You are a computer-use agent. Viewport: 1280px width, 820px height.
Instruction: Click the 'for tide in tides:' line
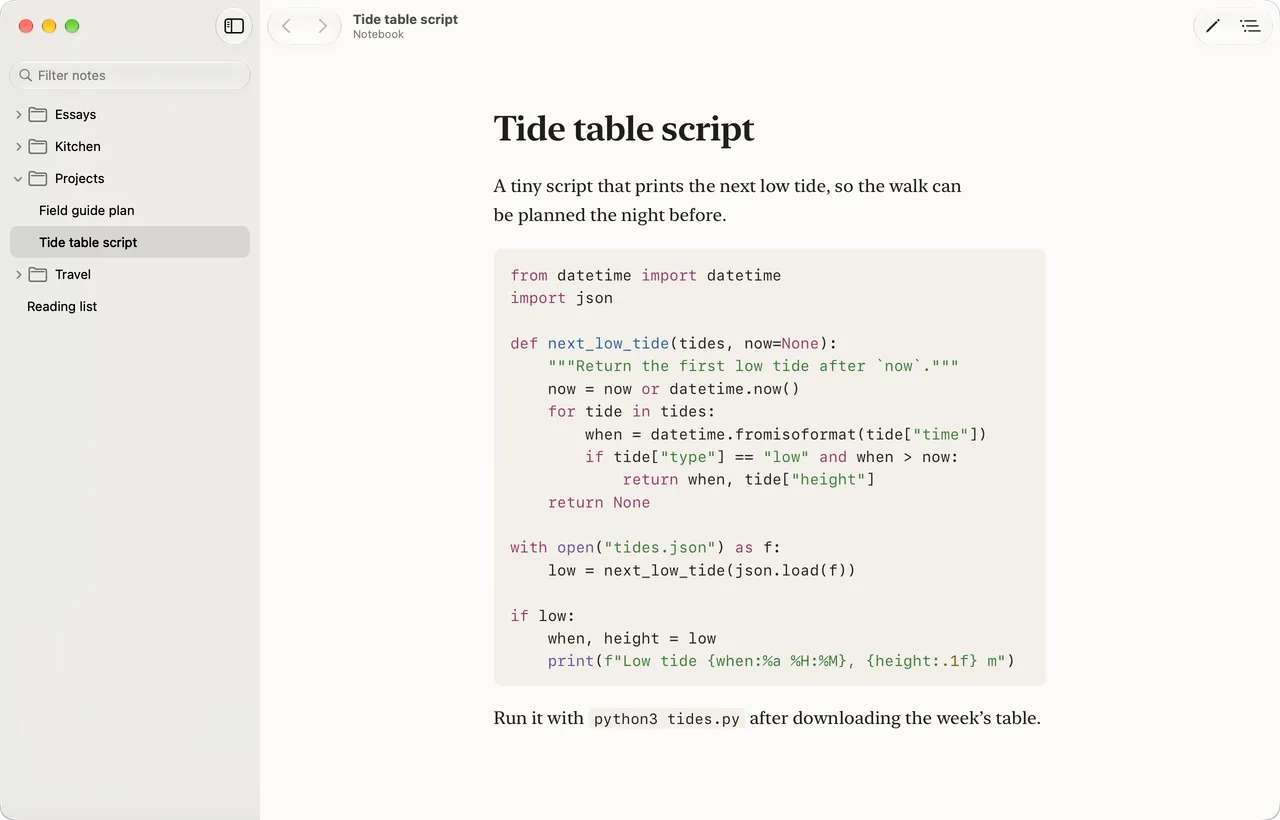click(x=632, y=411)
